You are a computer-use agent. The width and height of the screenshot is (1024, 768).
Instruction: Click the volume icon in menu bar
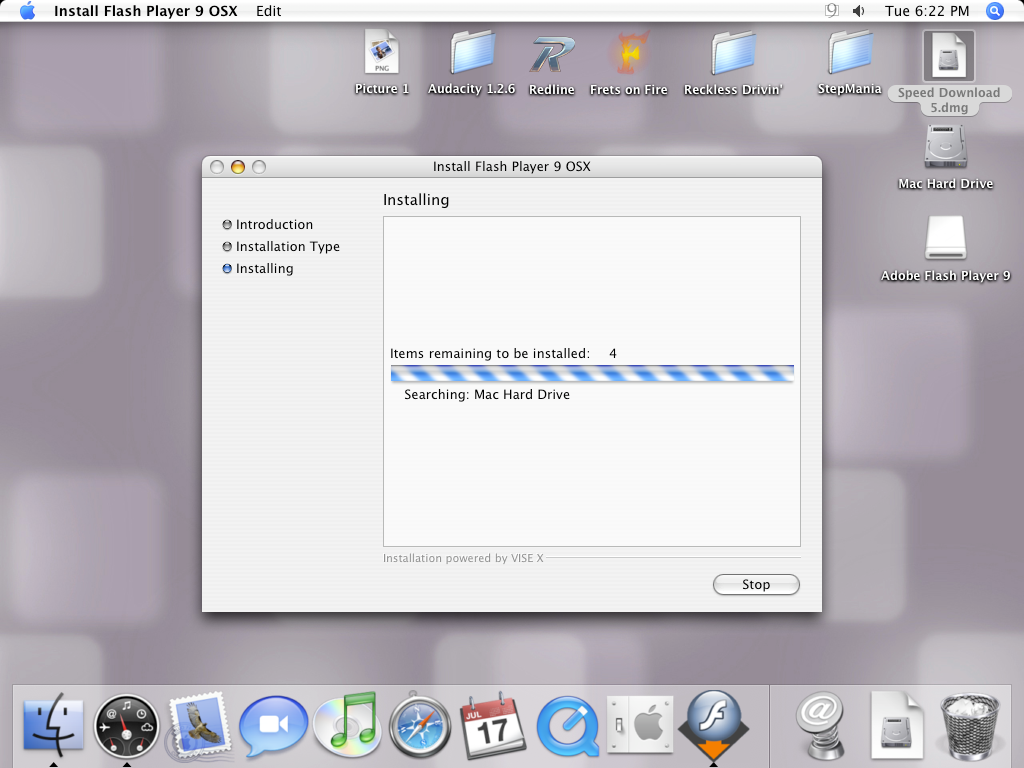click(859, 11)
